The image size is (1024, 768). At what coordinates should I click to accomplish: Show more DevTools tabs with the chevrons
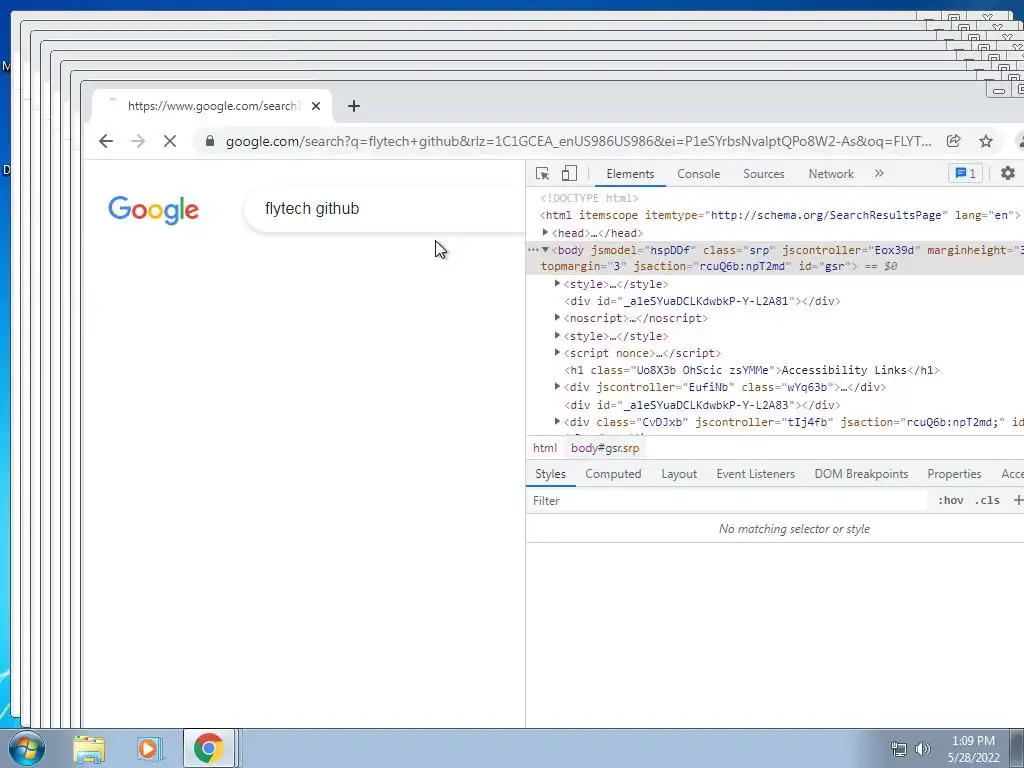(879, 173)
